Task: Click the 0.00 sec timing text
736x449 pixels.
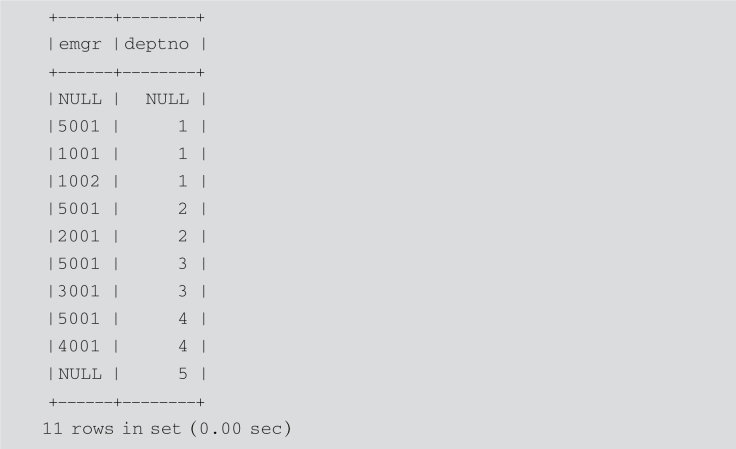Action: click(x=240, y=429)
